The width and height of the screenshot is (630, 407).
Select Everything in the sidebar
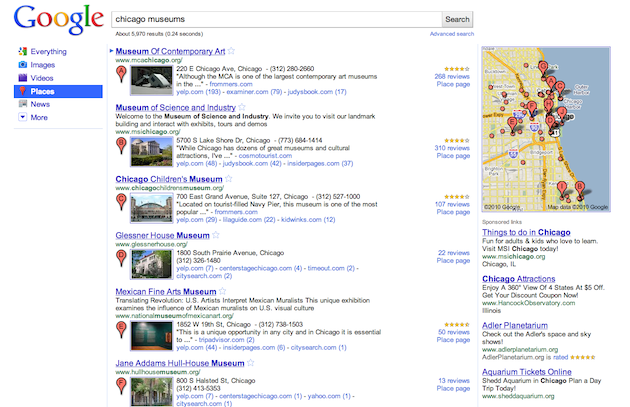click(x=48, y=51)
